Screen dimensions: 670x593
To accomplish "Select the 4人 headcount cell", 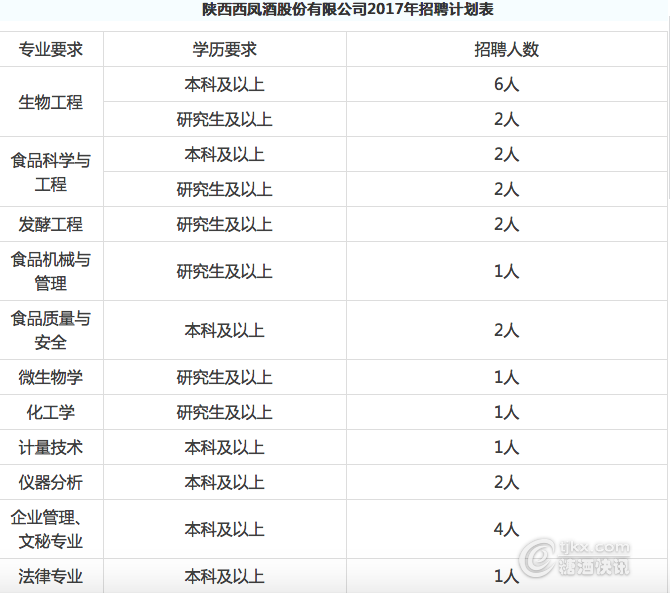I will (506, 529).
